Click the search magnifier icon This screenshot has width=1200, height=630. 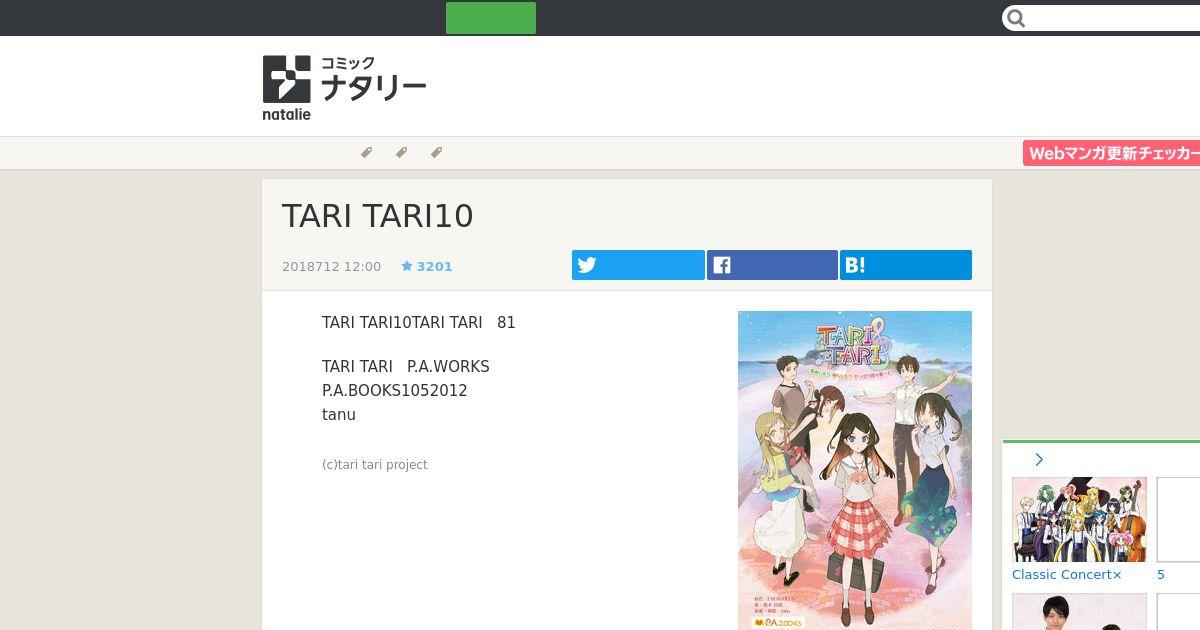tap(1016, 18)
